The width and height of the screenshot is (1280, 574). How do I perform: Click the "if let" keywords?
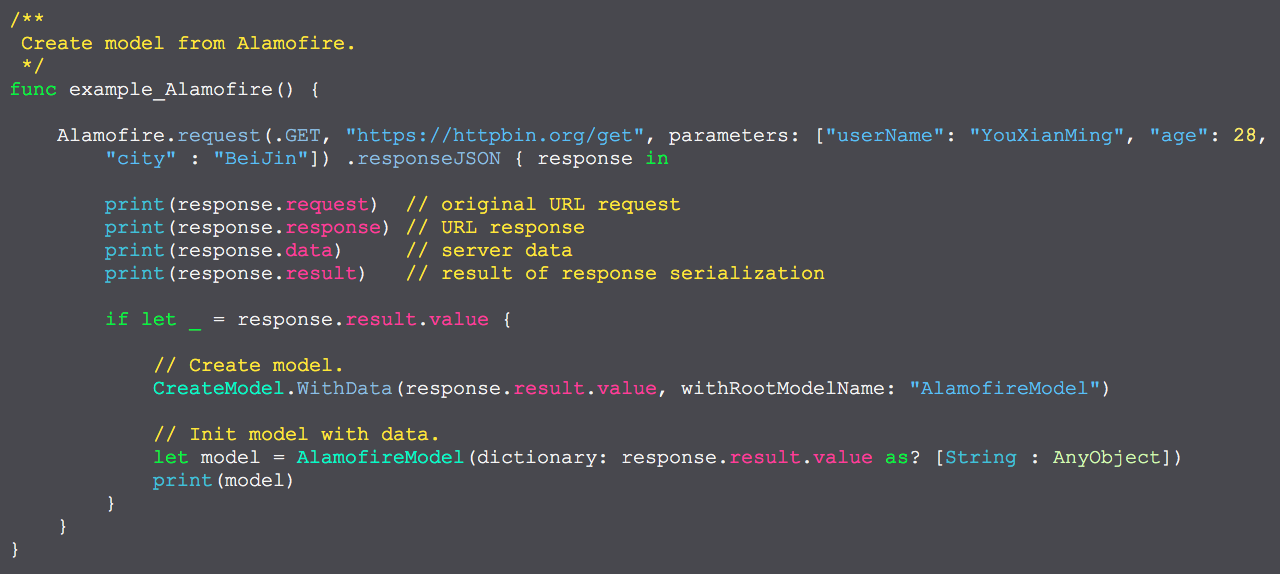141,319
